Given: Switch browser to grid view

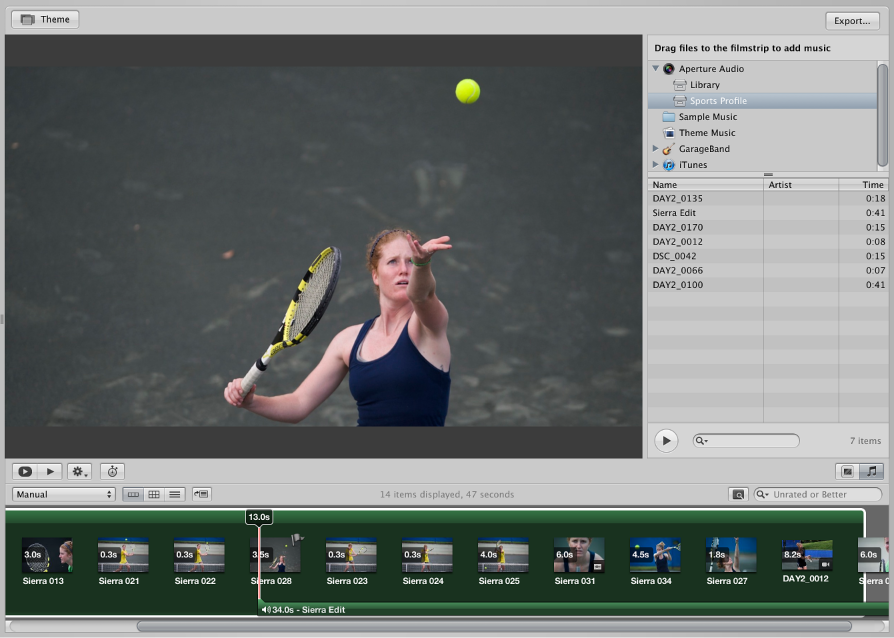Looking at the screenshot, I should click(x=155, y=494).
